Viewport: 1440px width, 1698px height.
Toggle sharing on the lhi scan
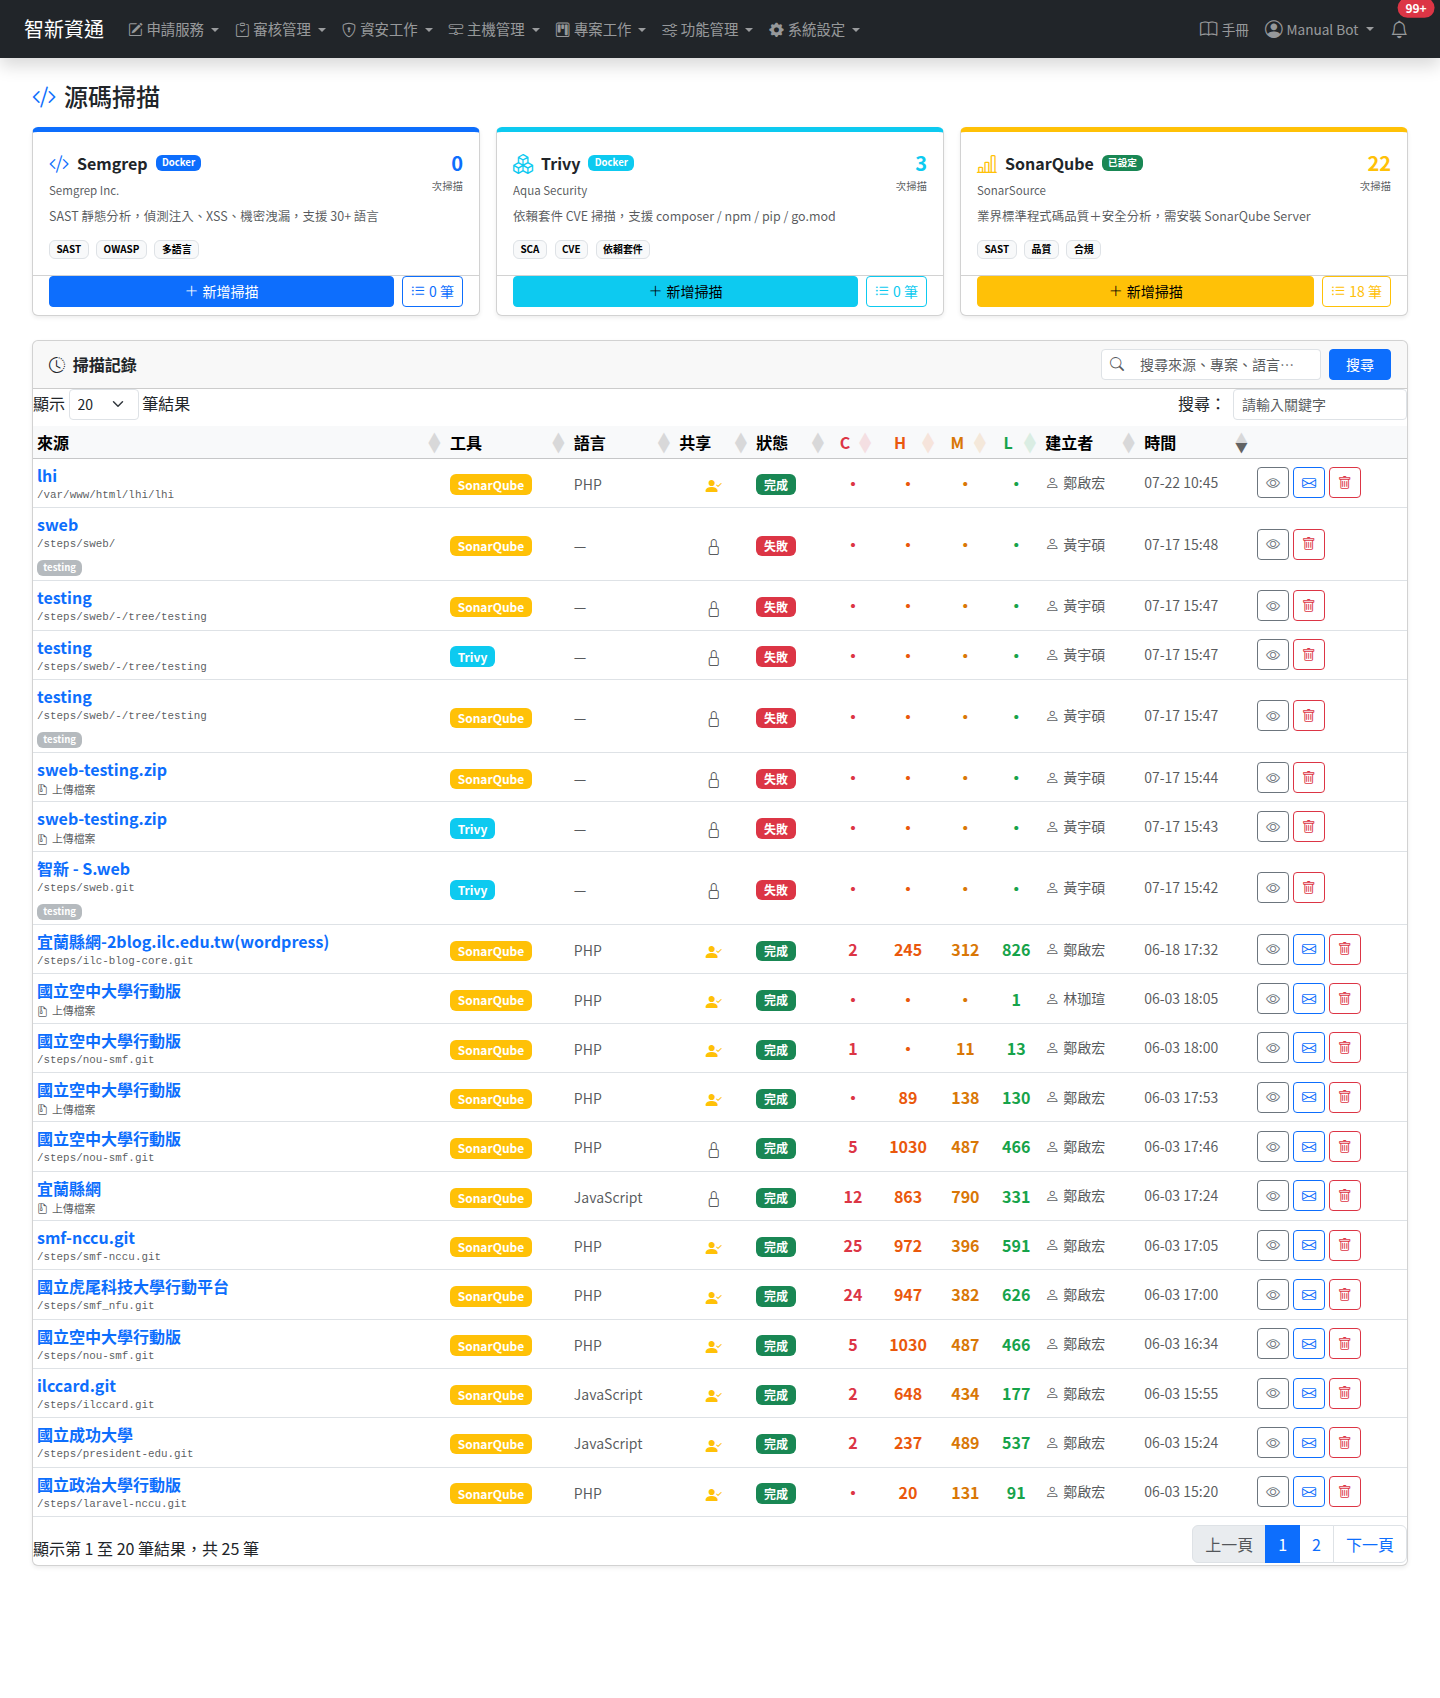(x=713, y=486)
